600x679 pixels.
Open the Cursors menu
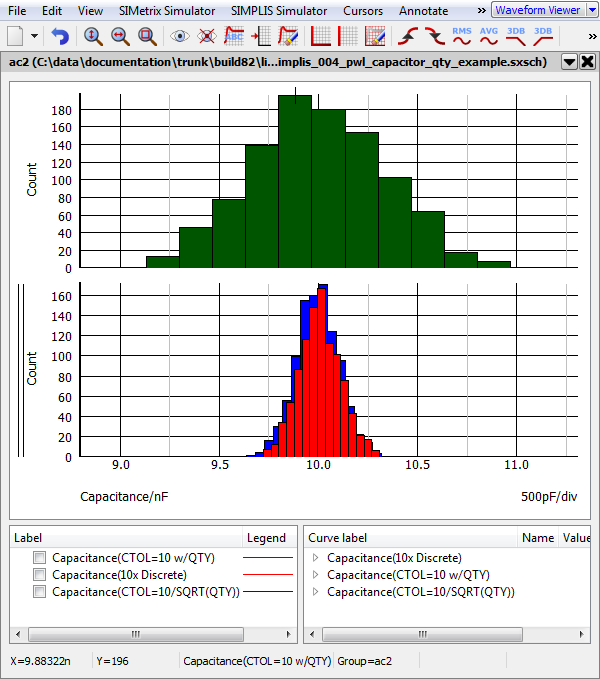point(362,10)
